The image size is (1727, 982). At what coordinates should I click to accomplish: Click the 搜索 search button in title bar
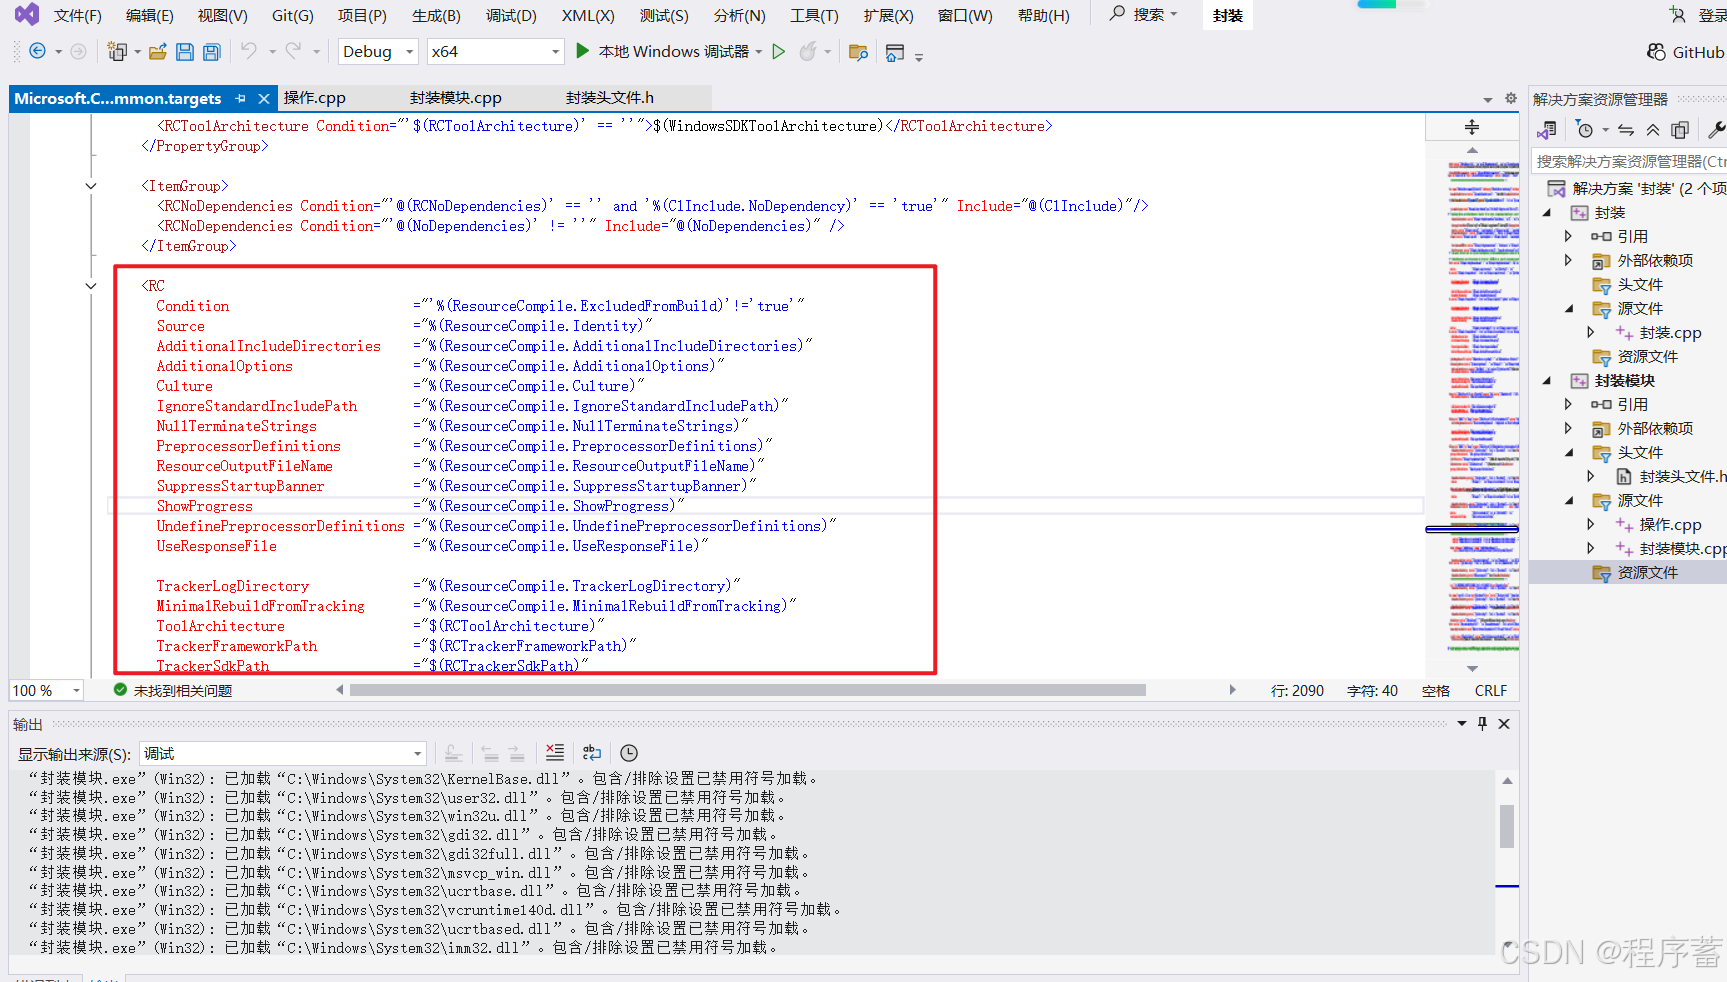click(1144, 14)
